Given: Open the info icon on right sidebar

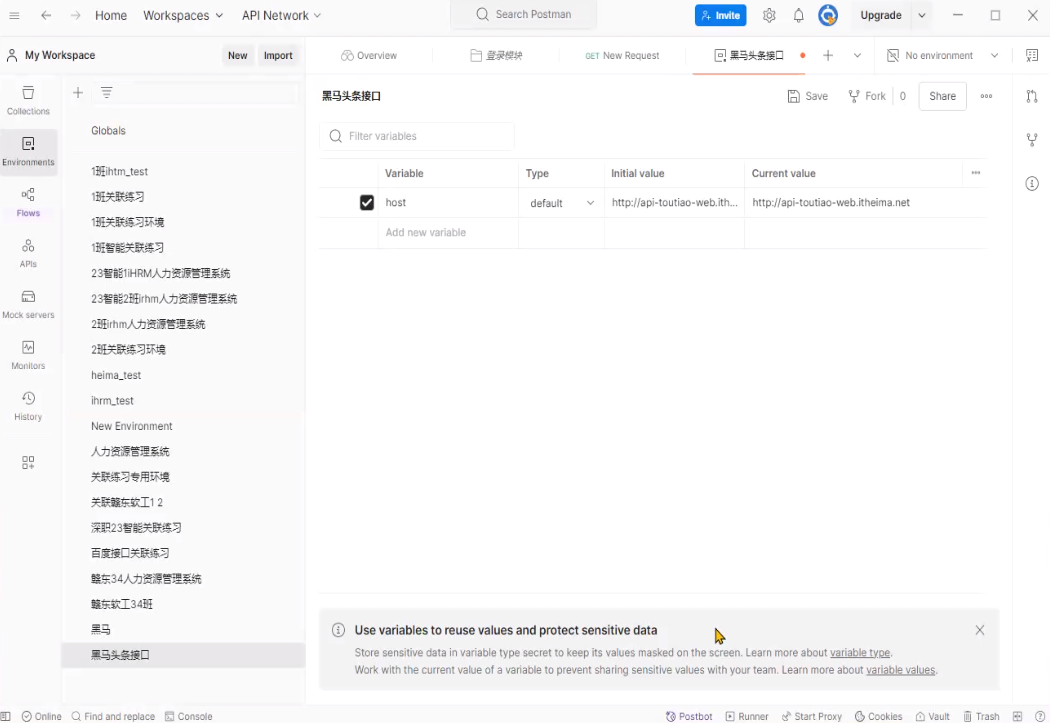Looking at the screenshot, I should coord(1032,183).
